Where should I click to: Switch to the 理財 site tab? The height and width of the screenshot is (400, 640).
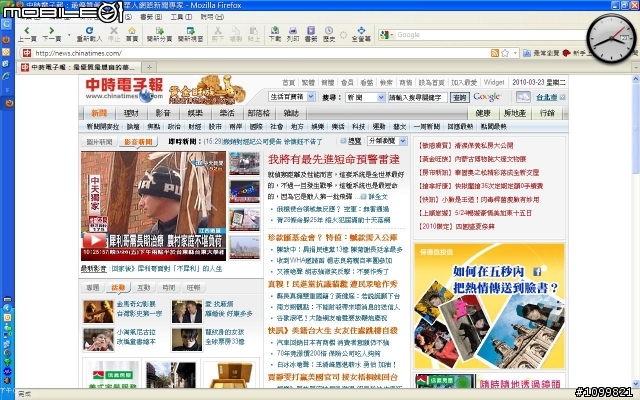point(131,113)
